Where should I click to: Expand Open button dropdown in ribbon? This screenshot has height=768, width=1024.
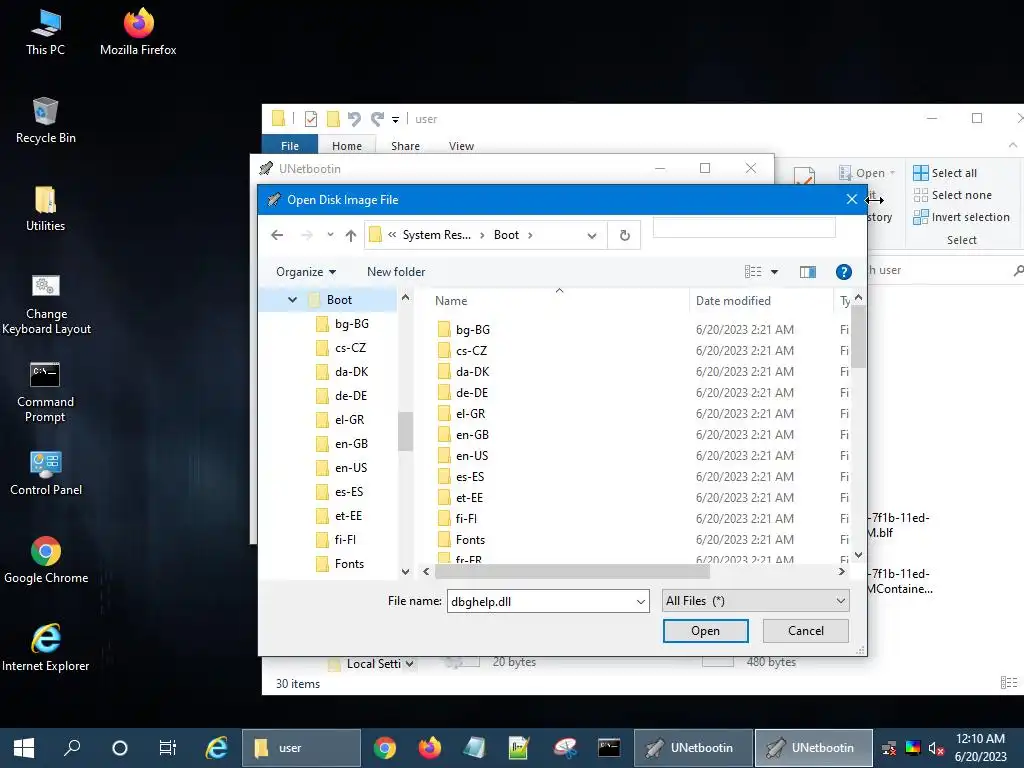892,173
